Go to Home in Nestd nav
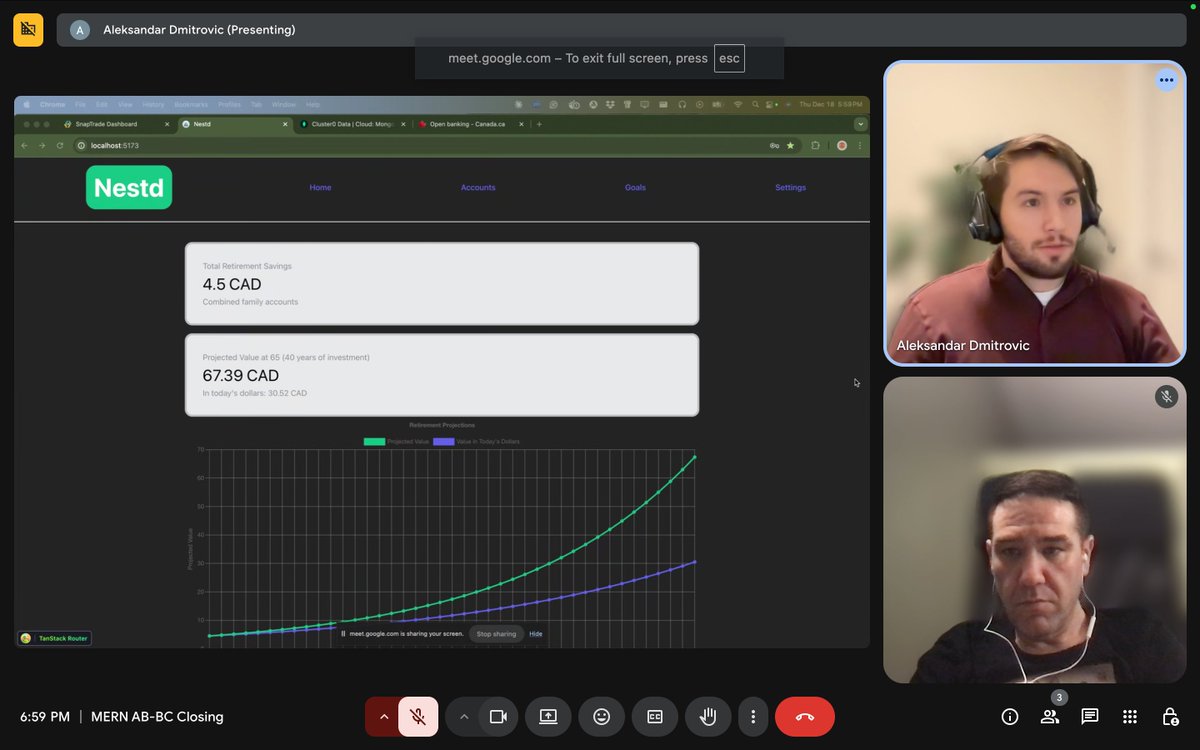The height and width of the screenshot is (750, 1200). pyautogui.click(x=320, y=188)
